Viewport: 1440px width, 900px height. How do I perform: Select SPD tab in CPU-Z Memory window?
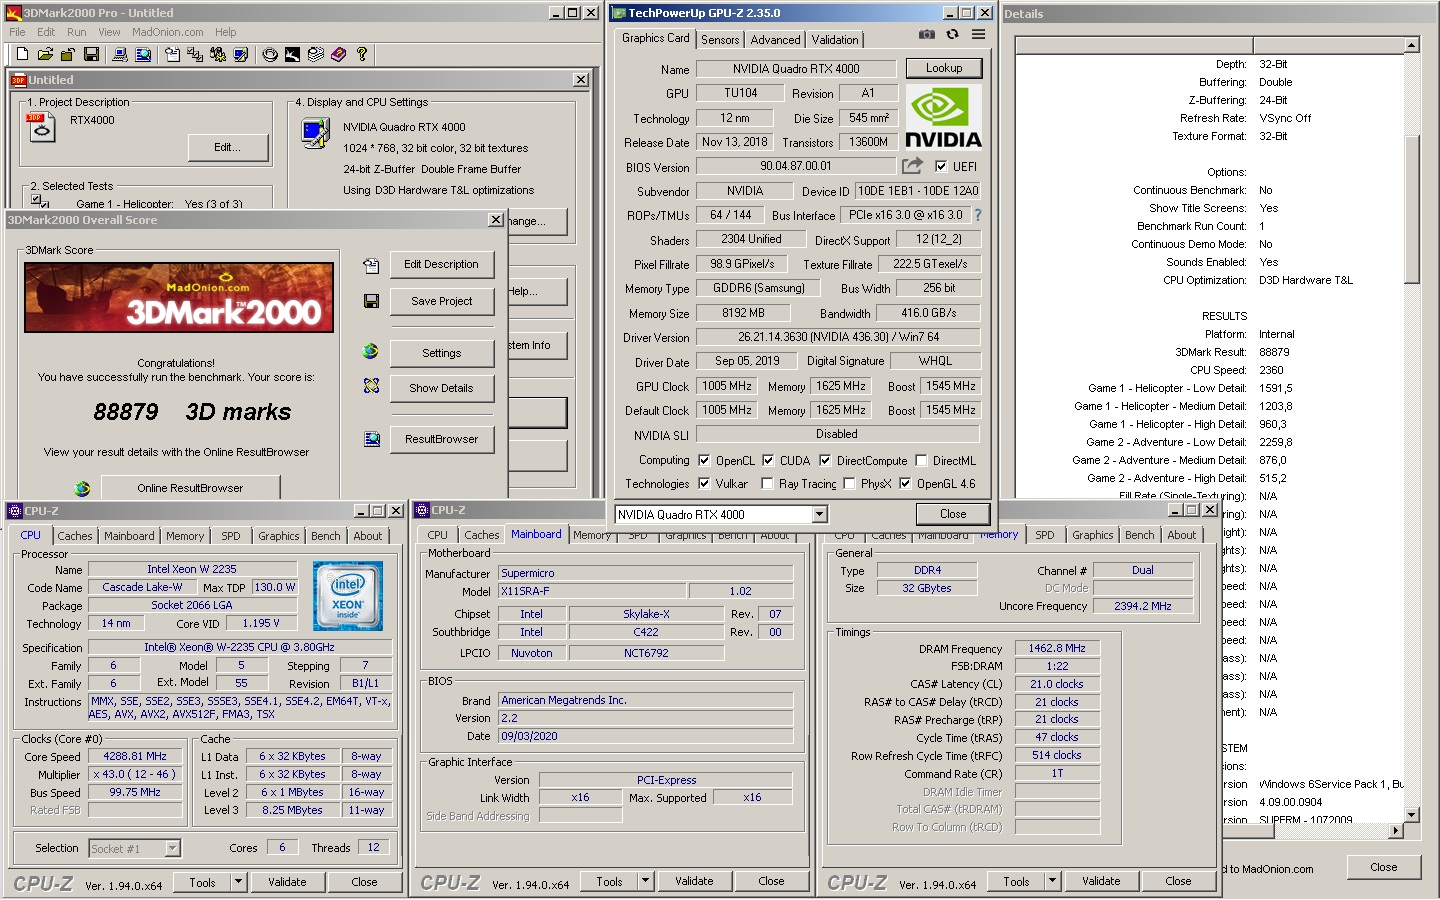[x=1045, y=535]
